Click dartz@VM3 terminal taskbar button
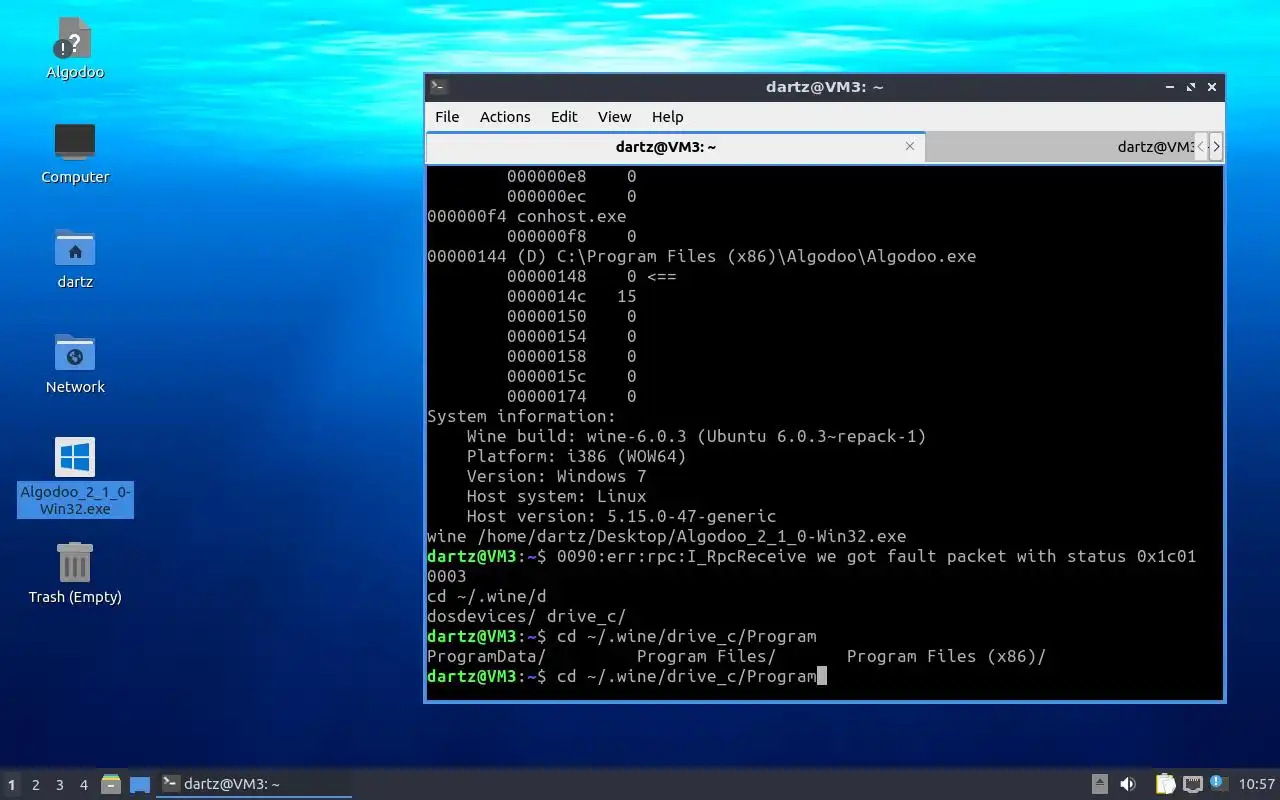The width and height of the screenshot is (1280, 800). point(255,784)
